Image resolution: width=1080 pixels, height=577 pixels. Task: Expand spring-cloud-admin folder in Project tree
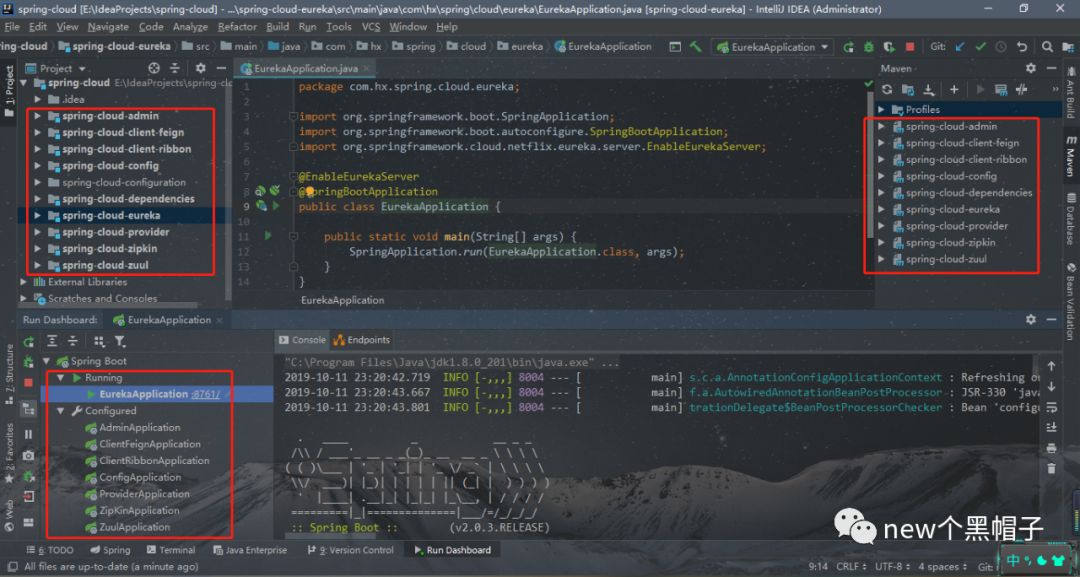point(37,116)
